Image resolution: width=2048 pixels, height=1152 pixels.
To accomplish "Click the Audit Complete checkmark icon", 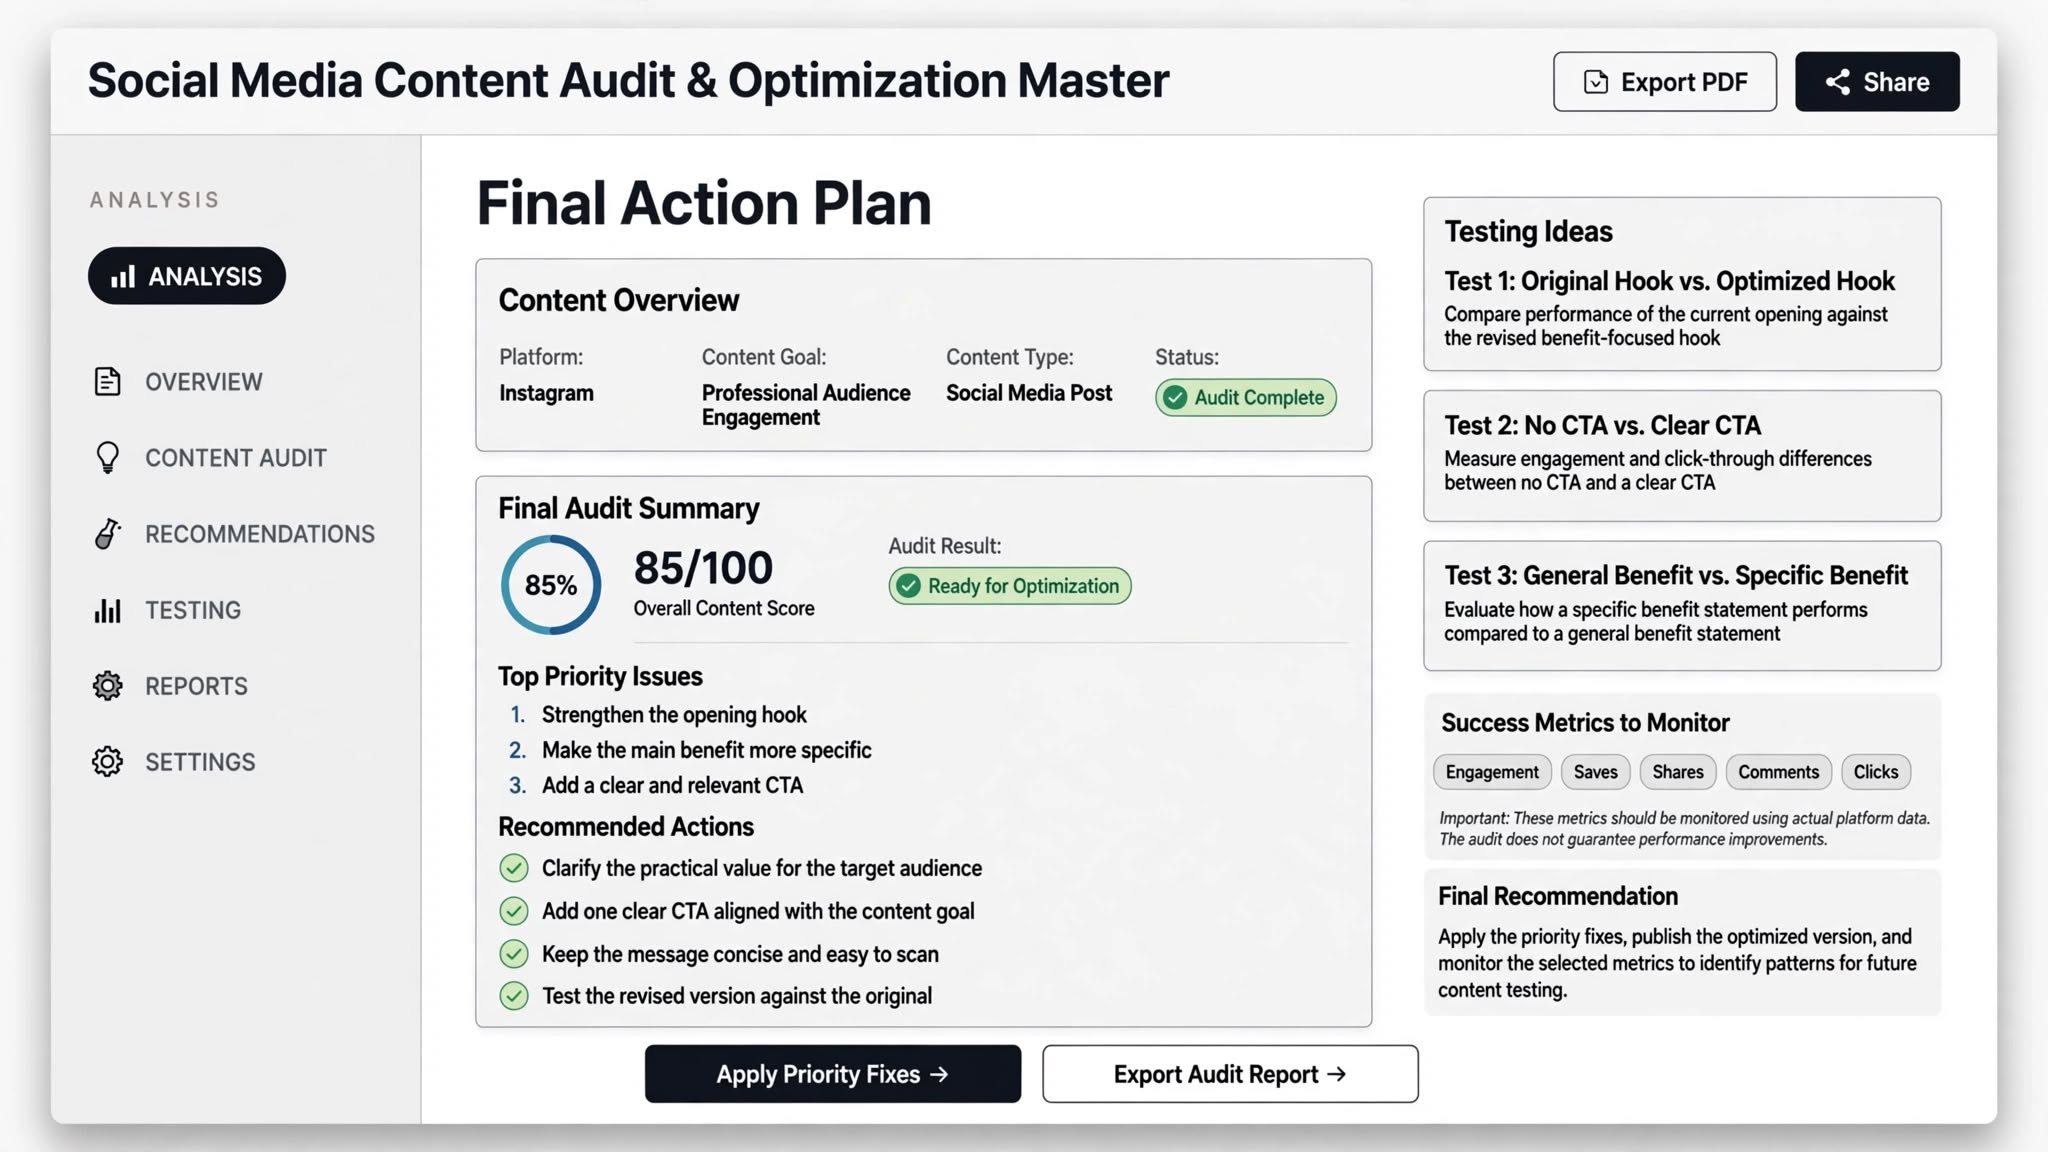I will click(1175, 397).
